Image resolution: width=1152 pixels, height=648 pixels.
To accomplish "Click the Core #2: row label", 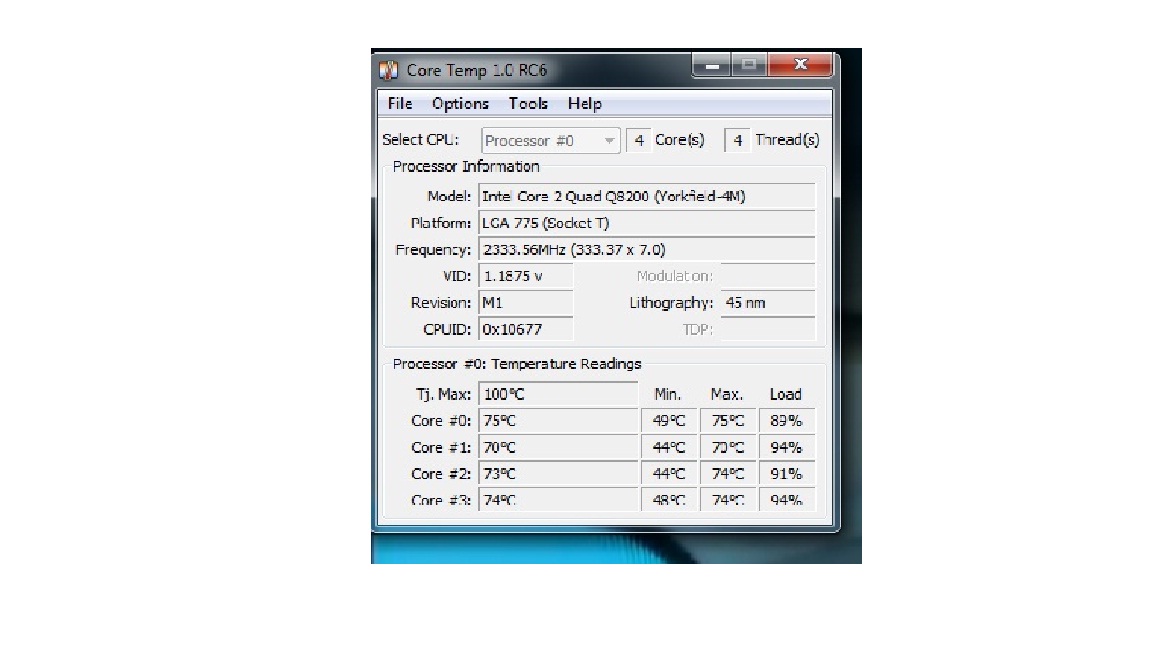I will [441, 474].
